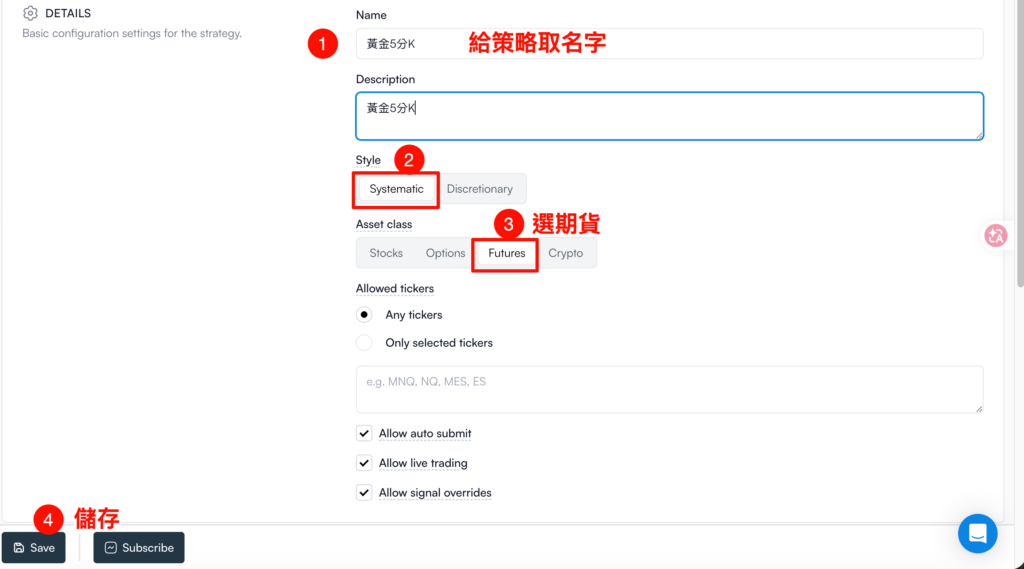Select Only selected tickers radio button

point(365,343)
